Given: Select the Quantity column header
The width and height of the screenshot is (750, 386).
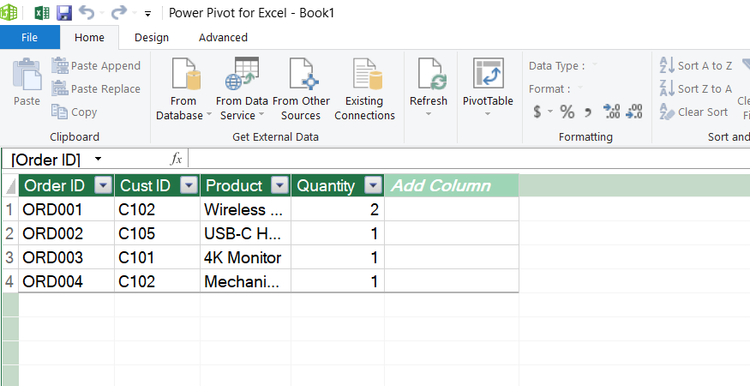Looking at the screenshot, I should 326,186.
